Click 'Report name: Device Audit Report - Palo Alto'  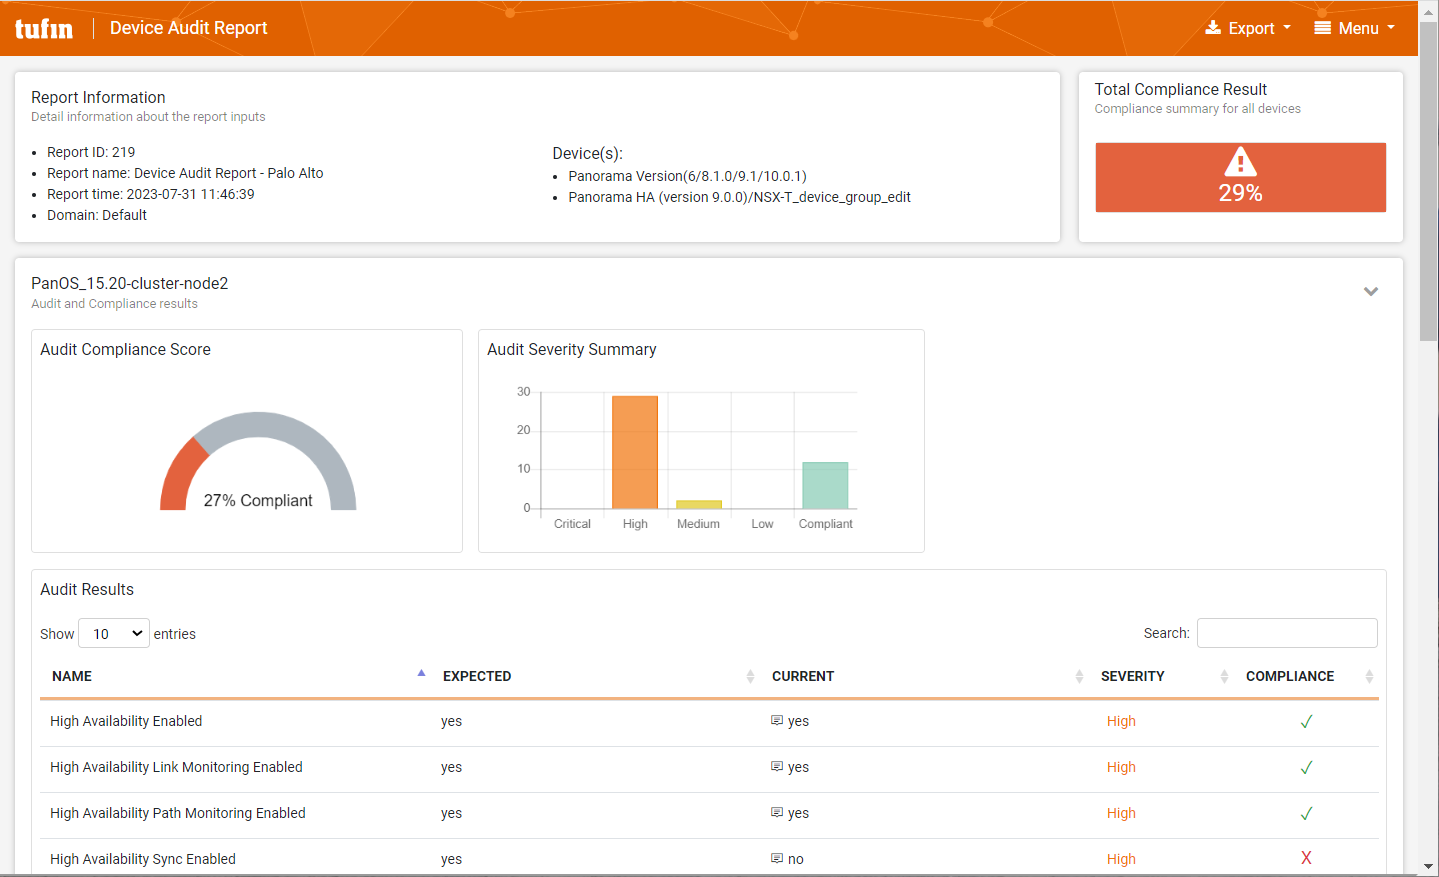pyautogui.click(x=185, y=173)
